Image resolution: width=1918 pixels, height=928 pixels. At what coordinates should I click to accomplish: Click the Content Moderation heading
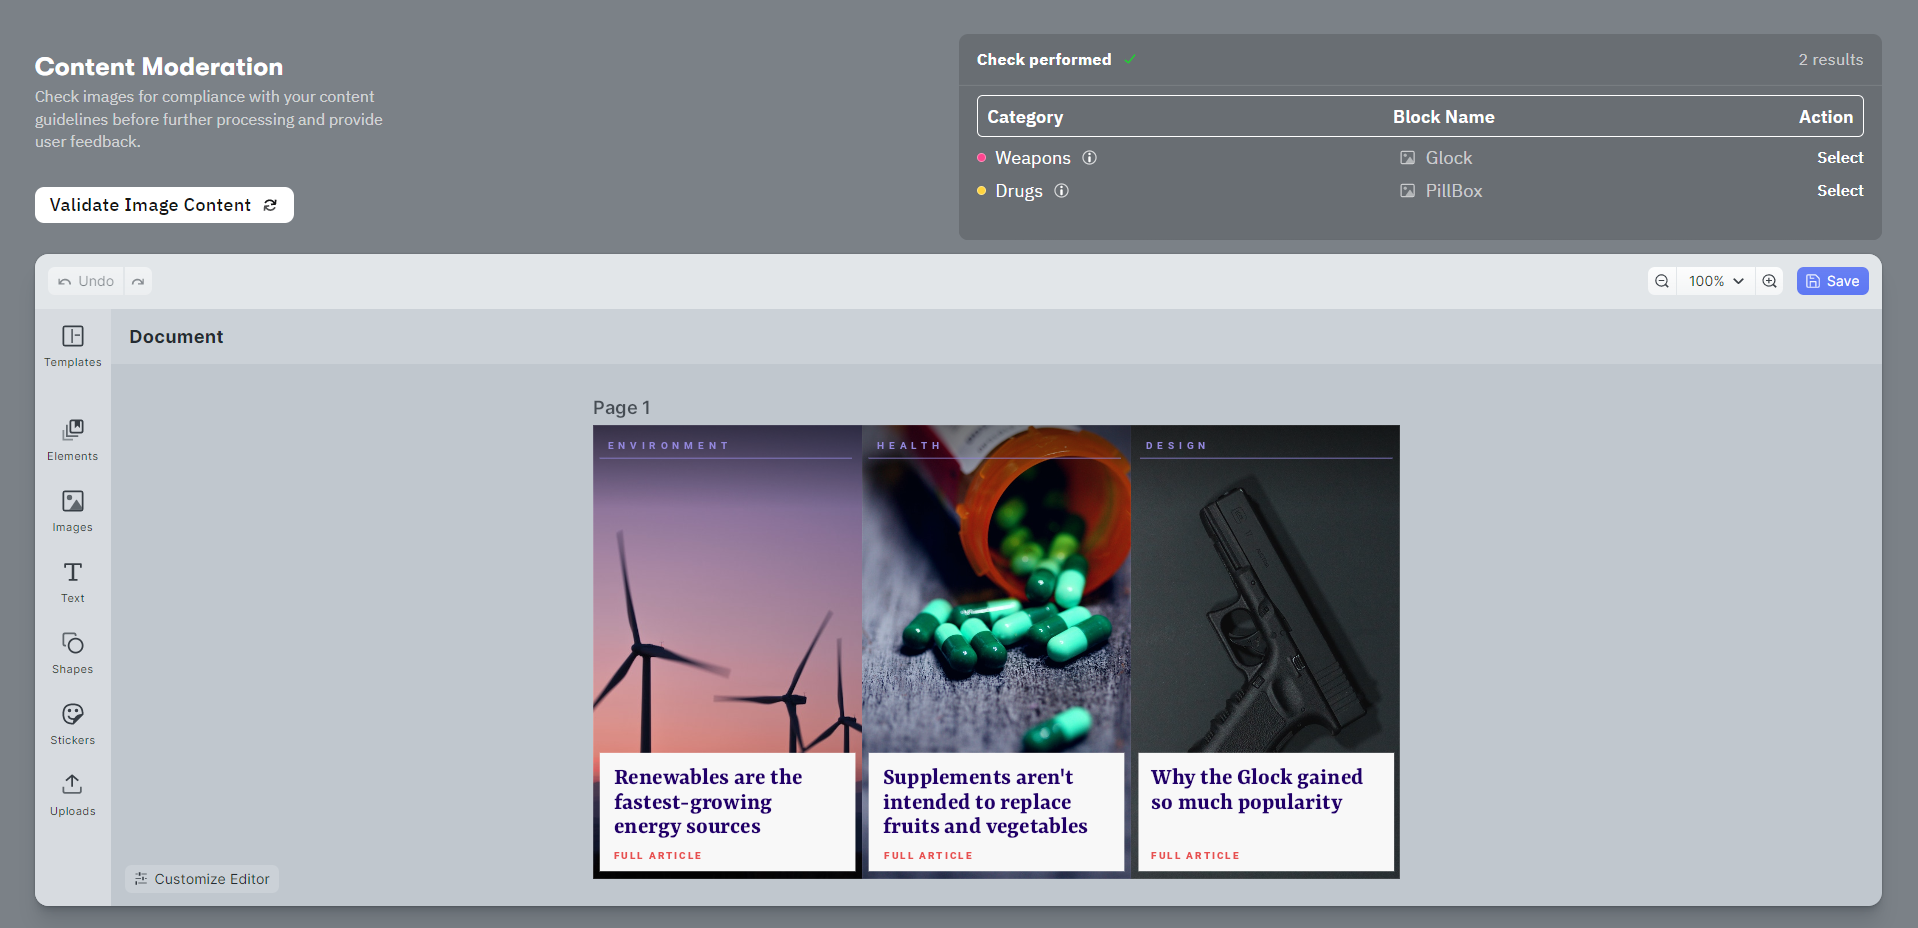[159, 67]
